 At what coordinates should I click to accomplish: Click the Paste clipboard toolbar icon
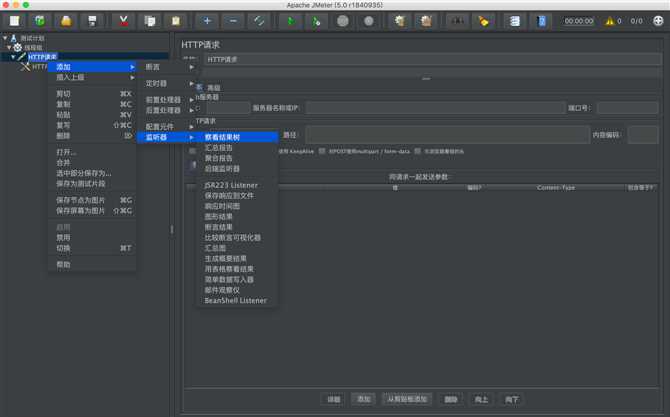[x=176, y=21]
